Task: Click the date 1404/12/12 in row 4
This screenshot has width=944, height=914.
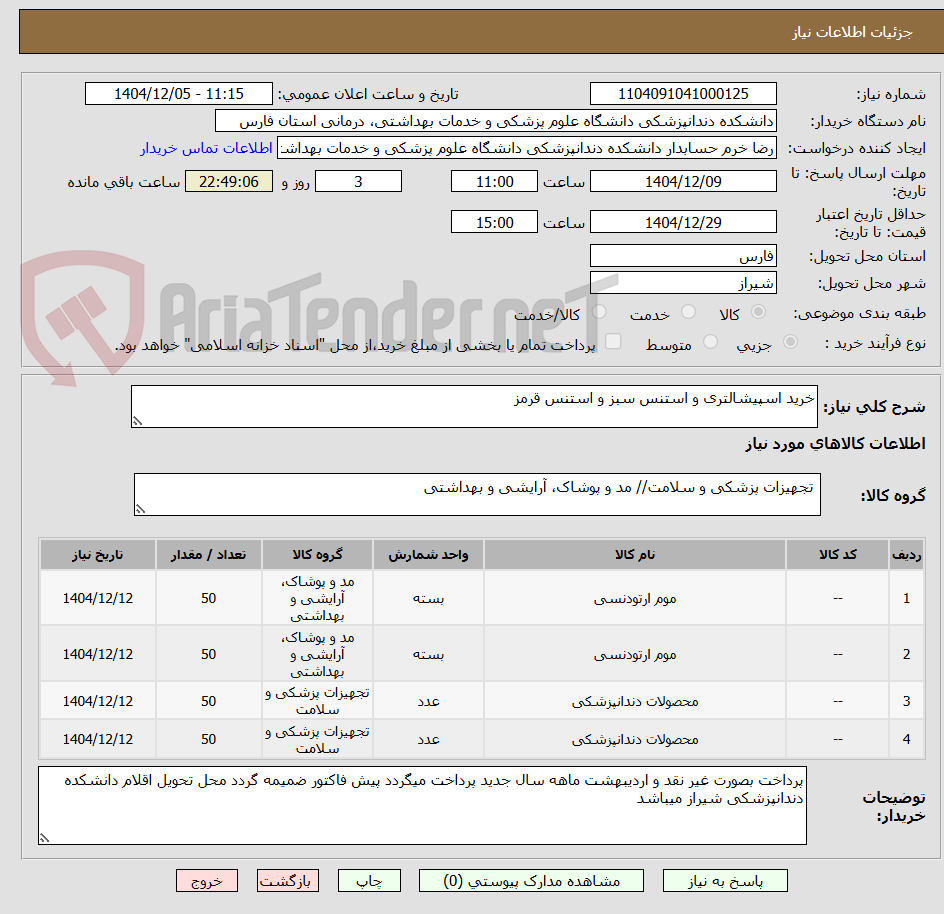Action: 98,739
